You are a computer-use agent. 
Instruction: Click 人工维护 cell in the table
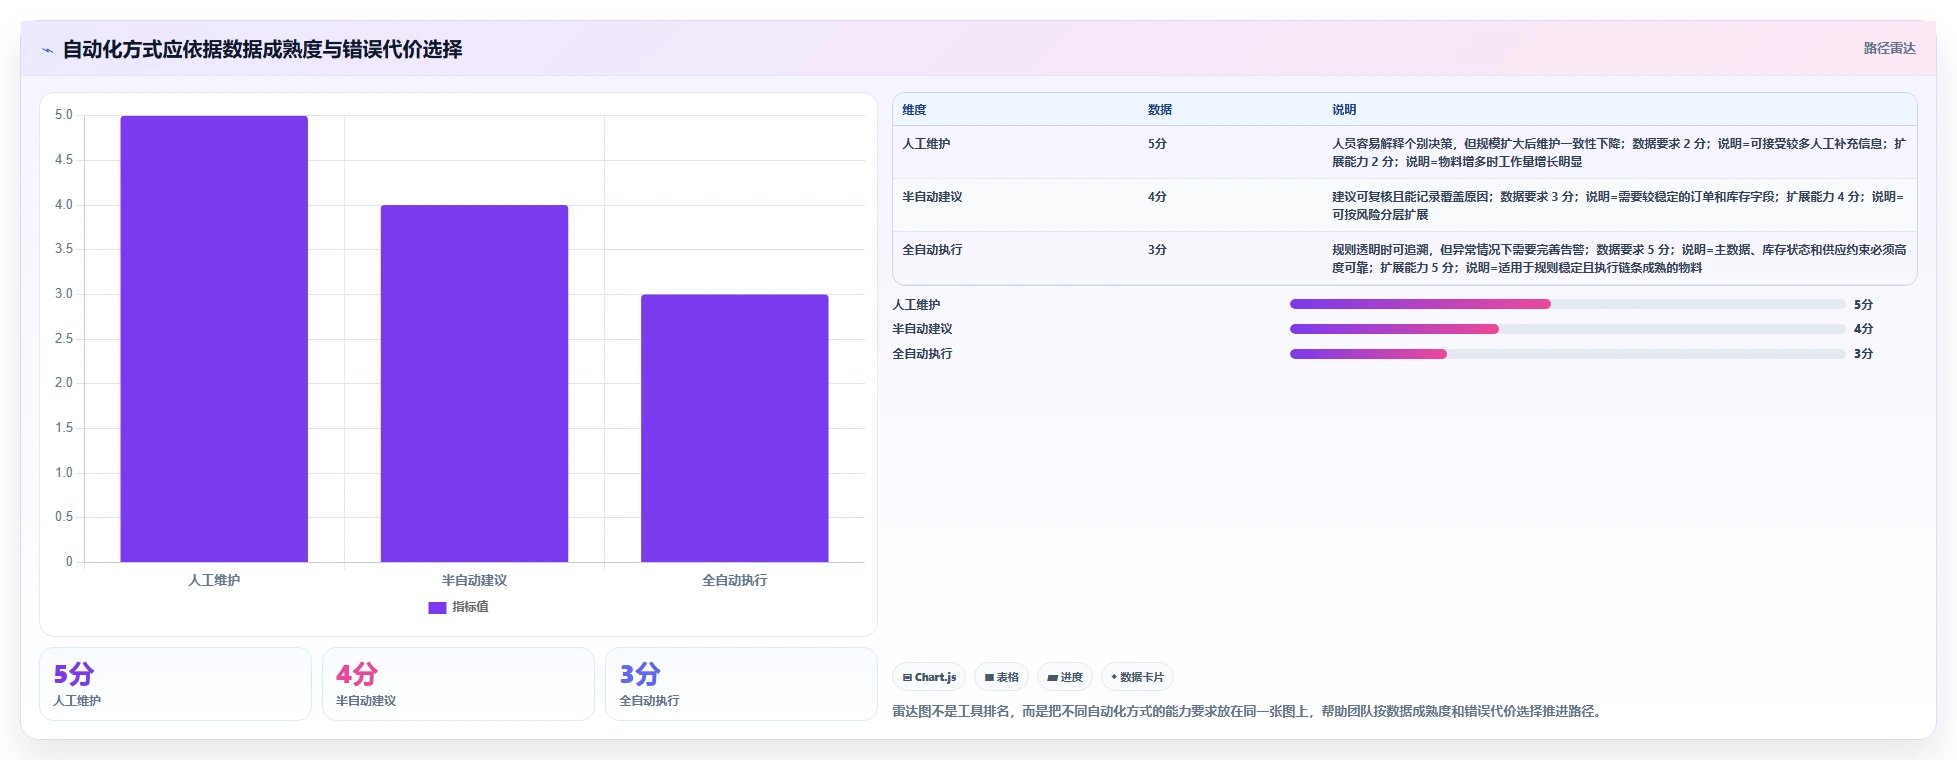tap(926, 144)
